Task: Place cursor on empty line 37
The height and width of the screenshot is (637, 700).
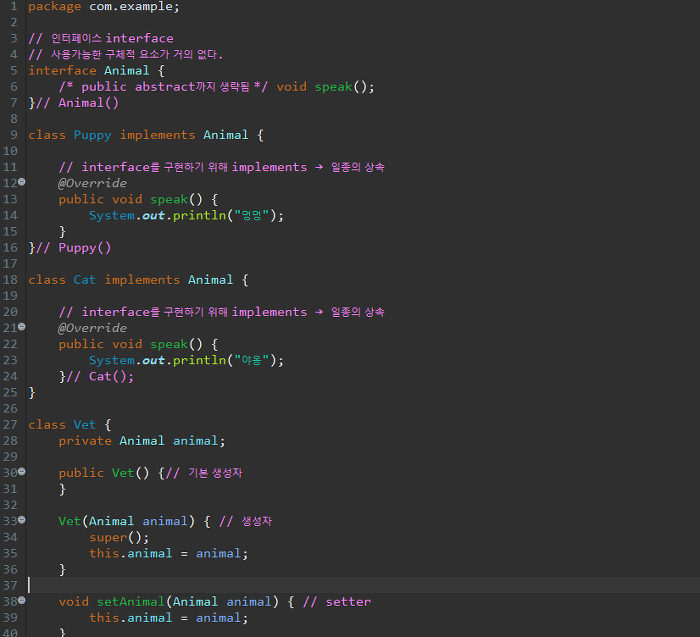Action: pyautogui.click(x=363, y=585)
